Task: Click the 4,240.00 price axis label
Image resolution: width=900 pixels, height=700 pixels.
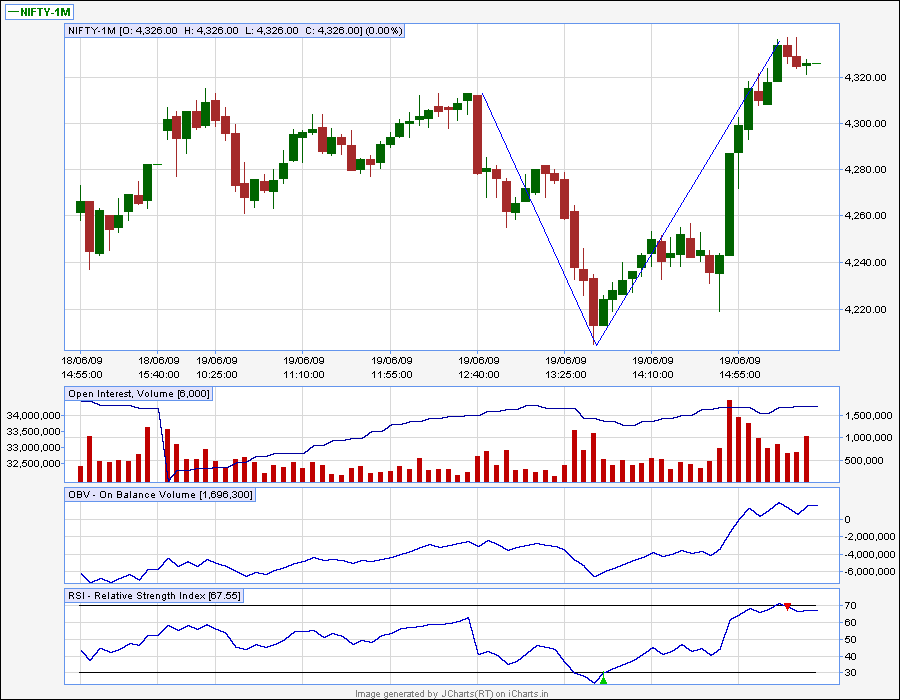Action: (x=865, y=263)
